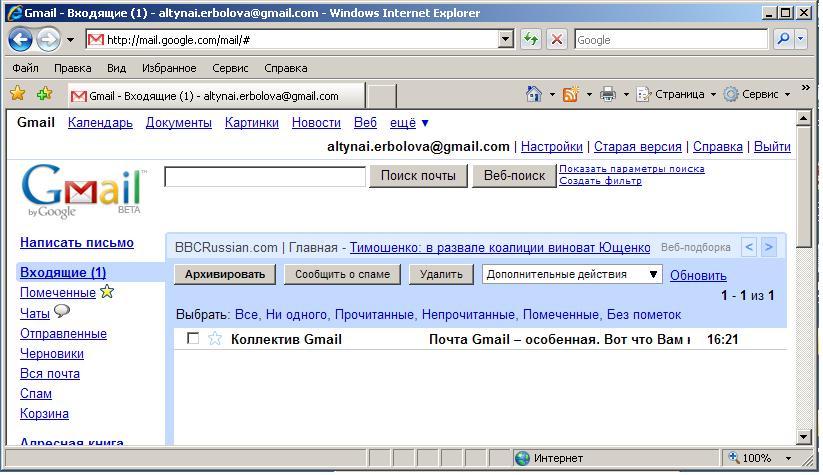Viewport: 823px width, 475px height.
Task: Open Favorites Center star icon
Action: [18, 94]
